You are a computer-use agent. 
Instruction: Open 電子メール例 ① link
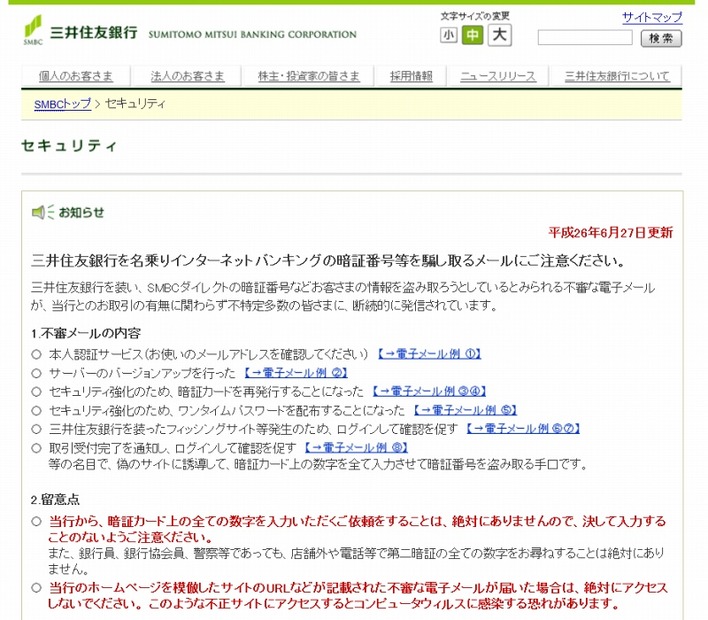coord(429,354)
